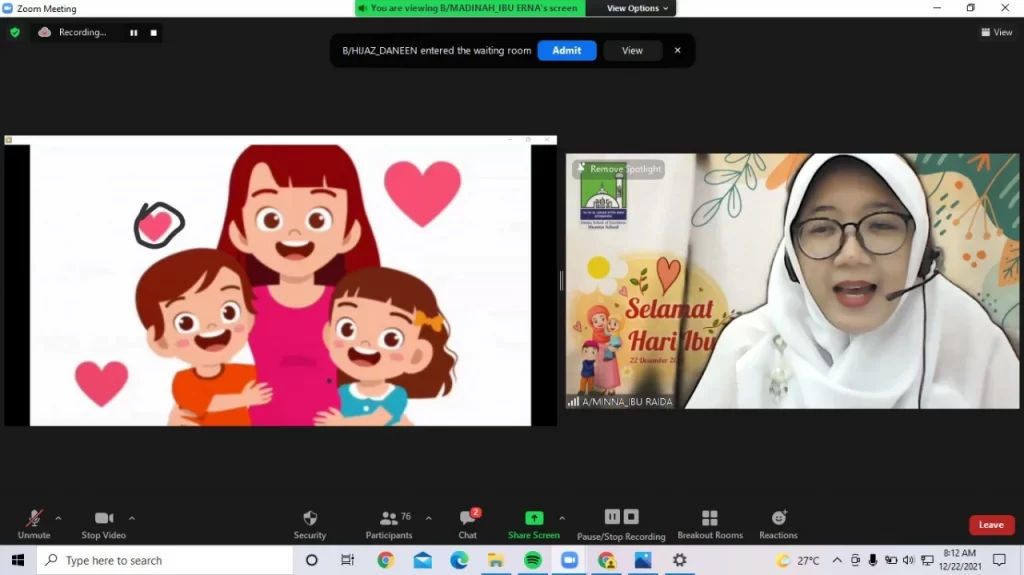Expand video options arrow beside Stop Video
The height and width of the screenshot is (575, 1024).
(x=132, y=518)
